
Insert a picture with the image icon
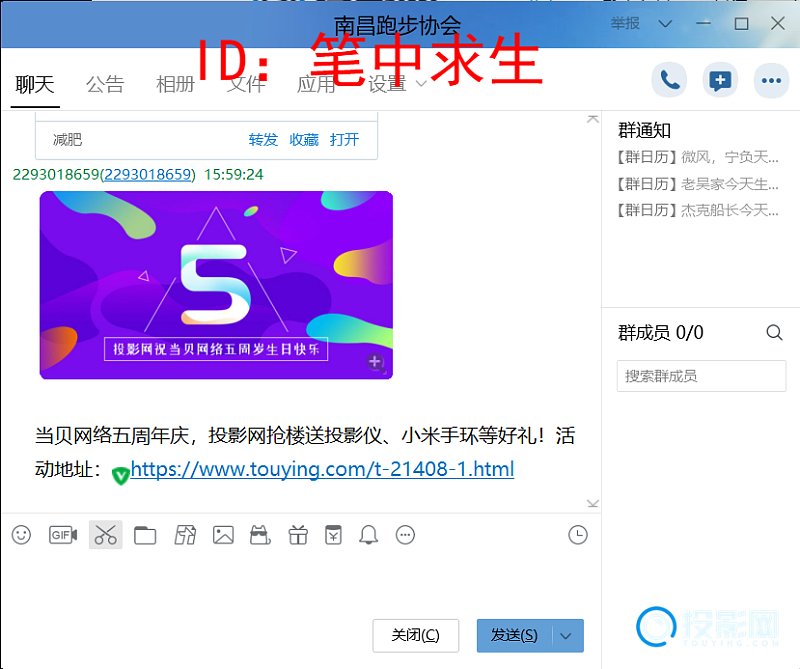(x=223, y=535)
